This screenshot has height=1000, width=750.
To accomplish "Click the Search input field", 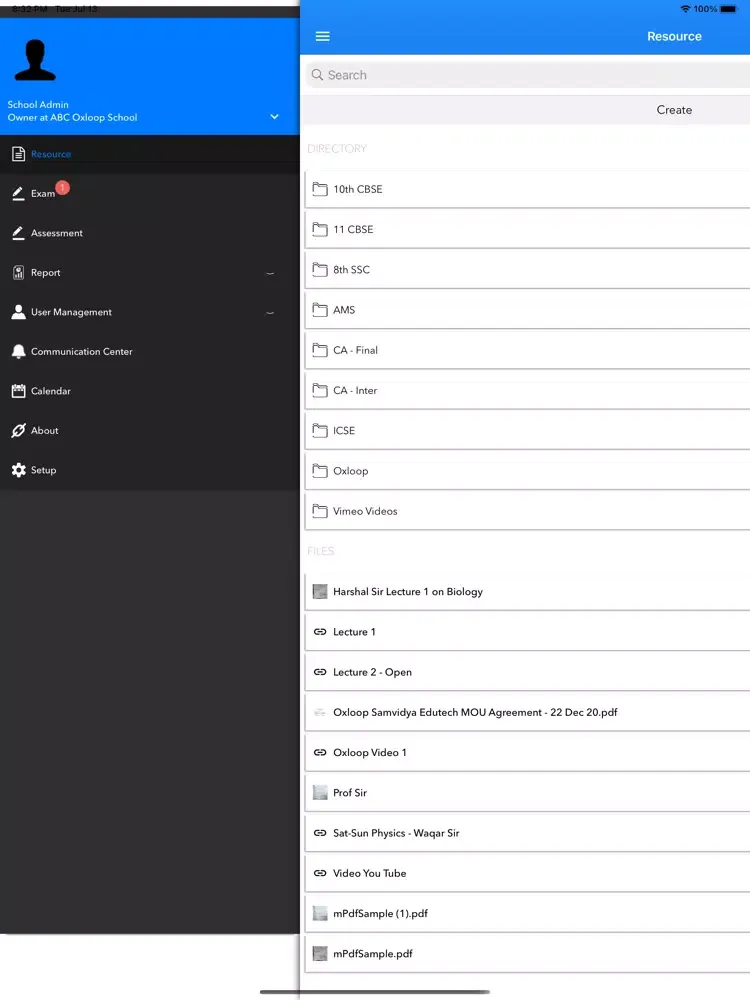I will [x=525, y=75].
